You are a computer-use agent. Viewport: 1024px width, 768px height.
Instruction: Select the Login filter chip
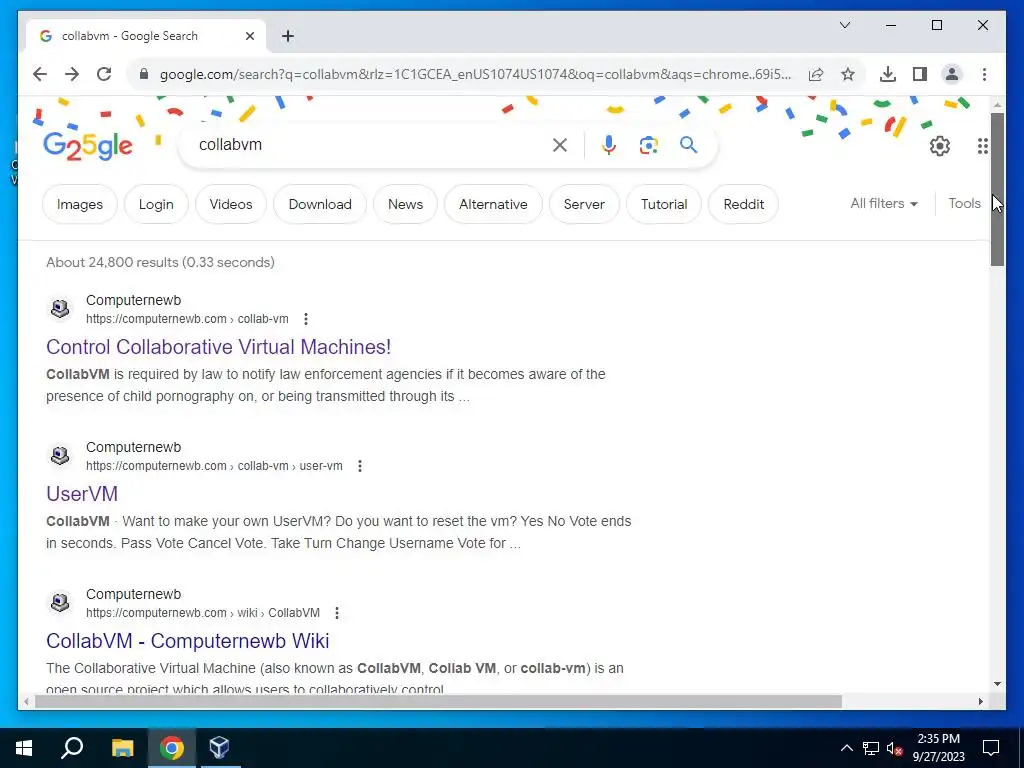point(156,204)
